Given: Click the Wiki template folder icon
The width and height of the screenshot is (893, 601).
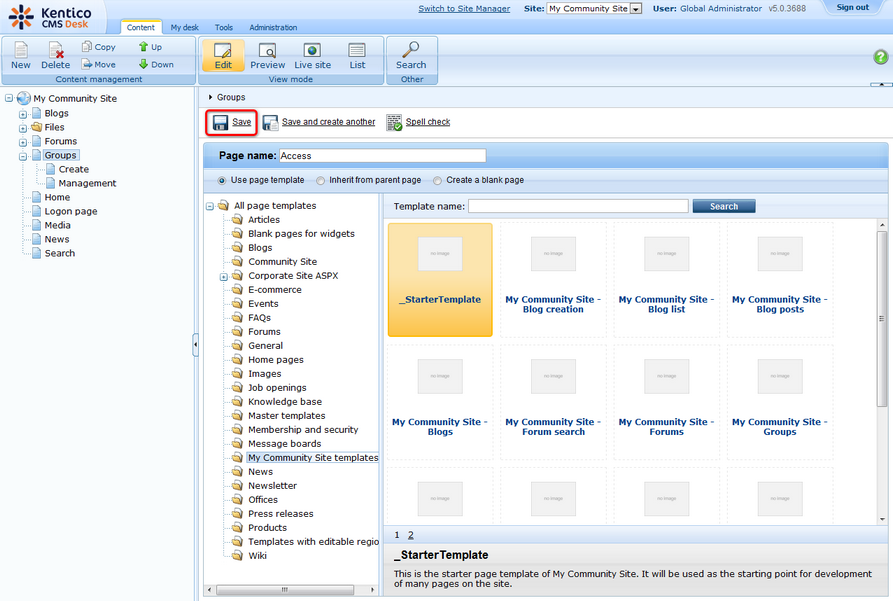Looking at the screenshot, I should pos(237,555).
